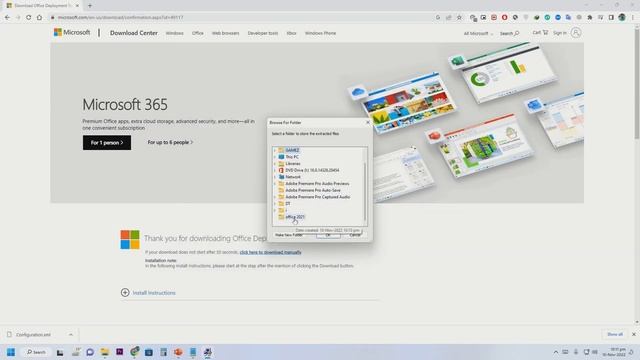This screenshot has width=640, height=360.
Task: Open the Office menu item
Action: [198, 33]
